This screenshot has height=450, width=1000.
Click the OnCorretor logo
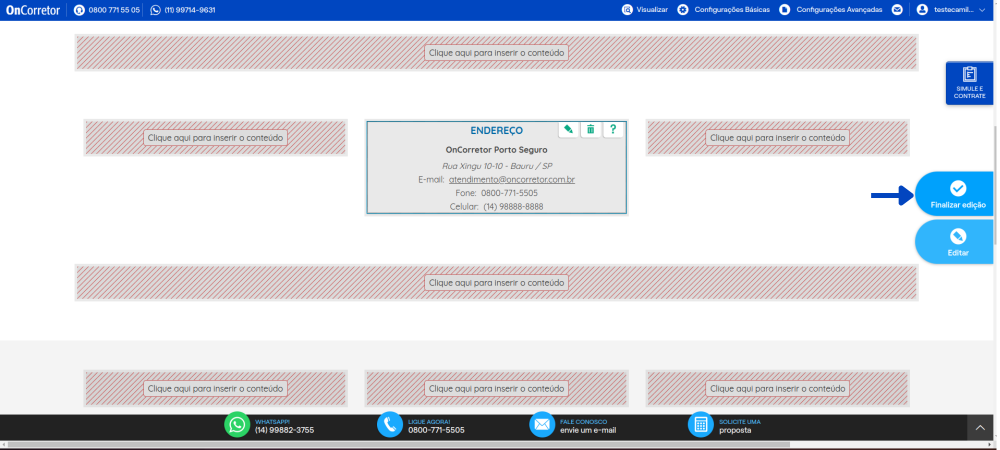coord(33,10)
